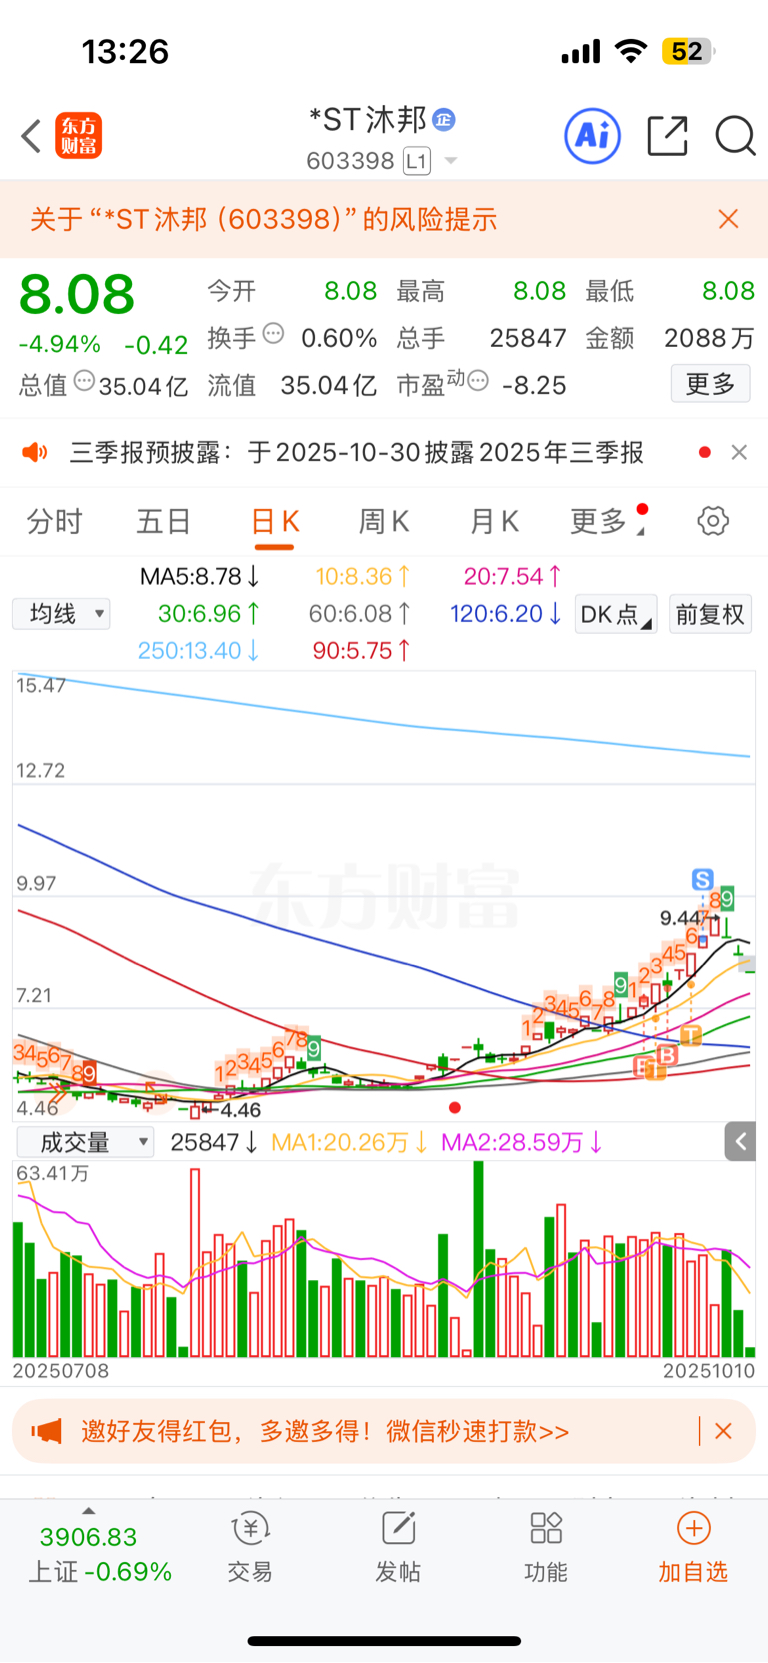
Task: Switch to 五日 chart tab
Action: coord(164,521)
